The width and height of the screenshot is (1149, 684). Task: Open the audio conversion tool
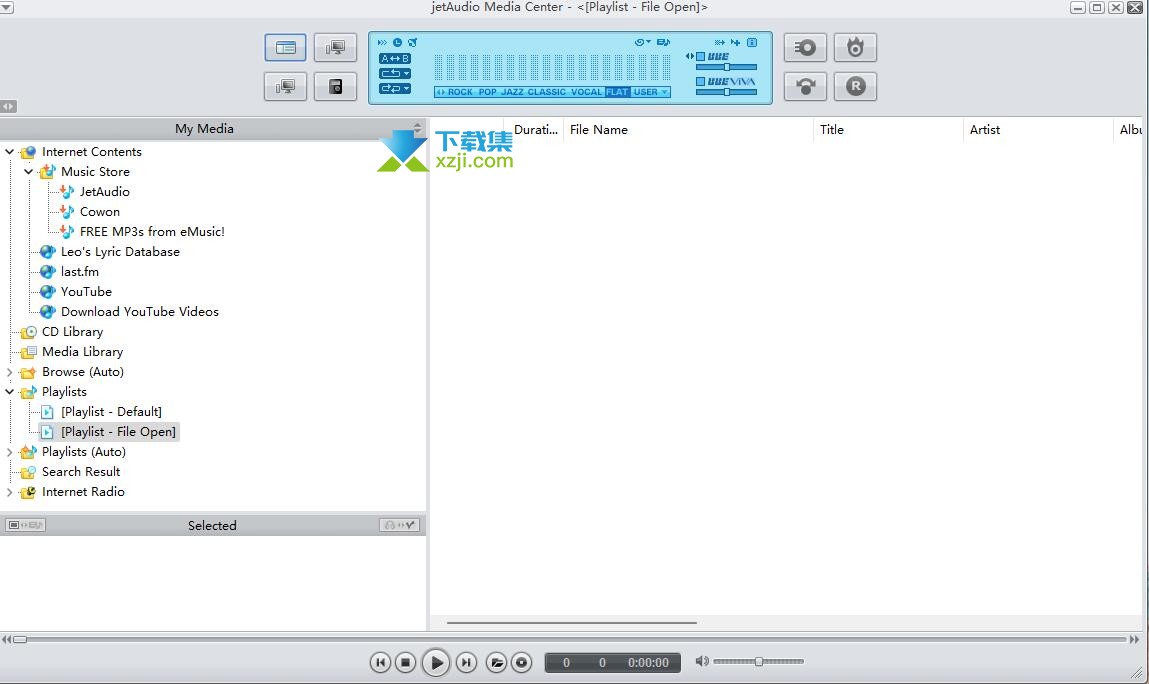(805, 87)
